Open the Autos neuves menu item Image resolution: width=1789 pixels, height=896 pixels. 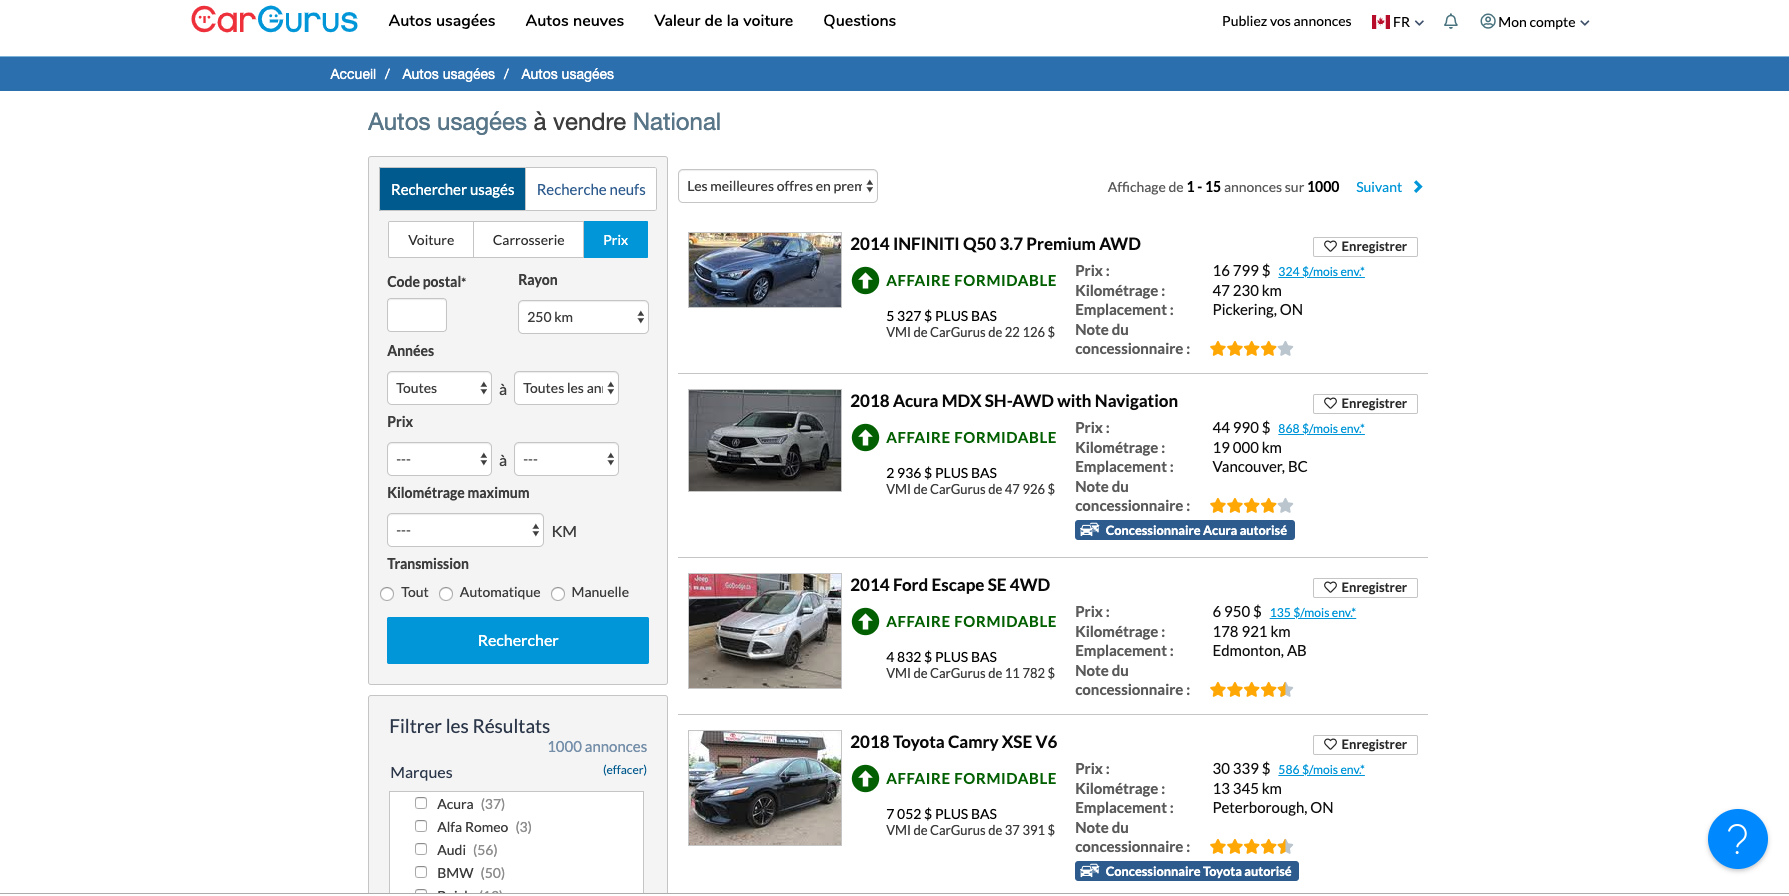(575, 20)
